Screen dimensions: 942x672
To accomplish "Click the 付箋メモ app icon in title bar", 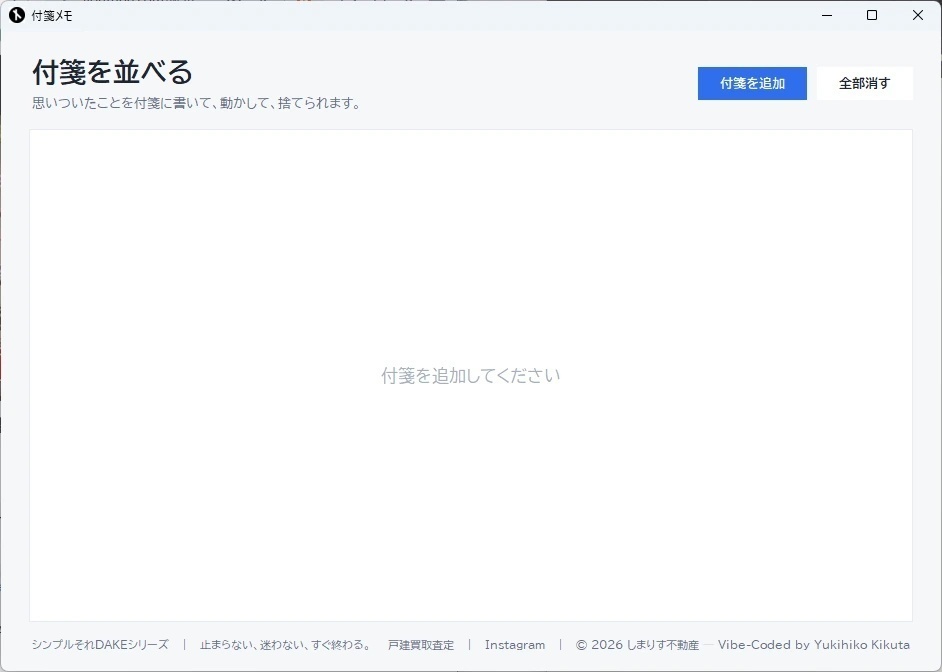I will tap(17, 15).
